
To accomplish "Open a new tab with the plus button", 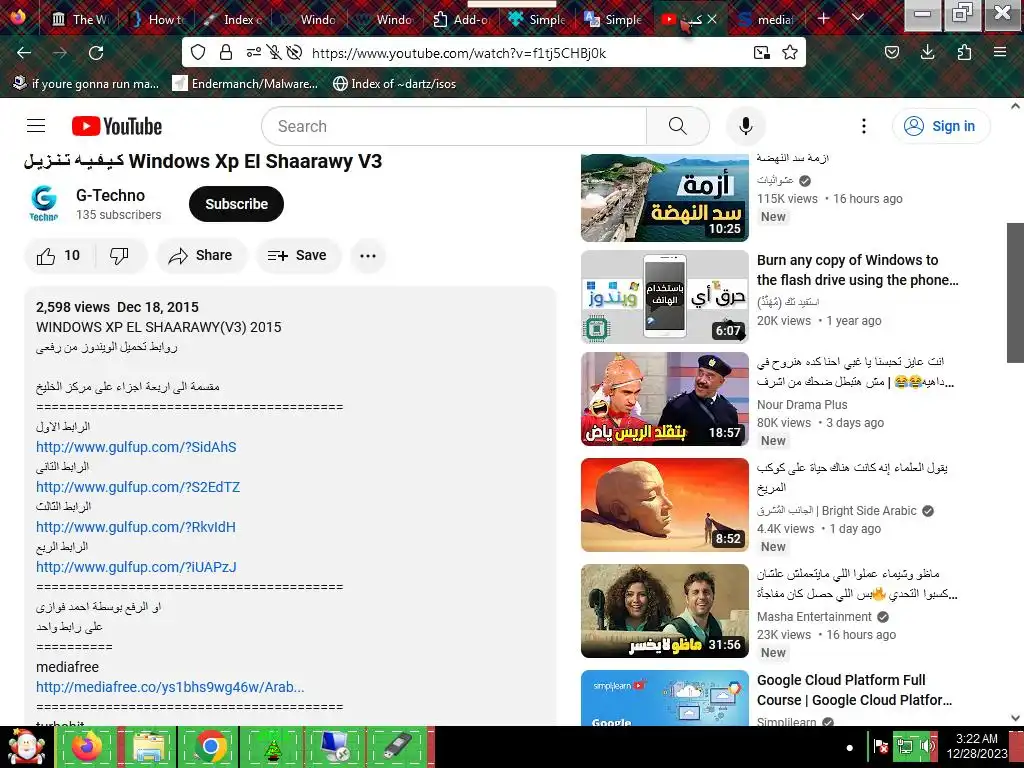I will [x=824, y=18].
